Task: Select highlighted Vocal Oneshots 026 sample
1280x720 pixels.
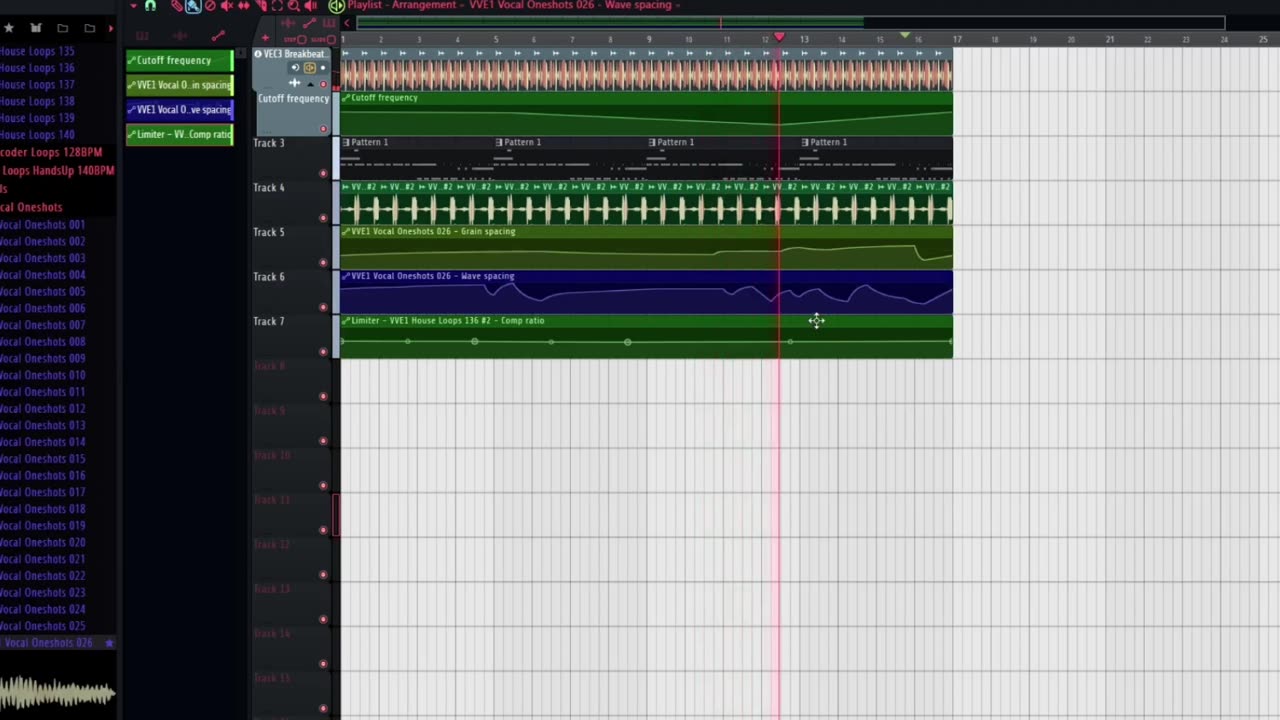Action: coord(58,643)
